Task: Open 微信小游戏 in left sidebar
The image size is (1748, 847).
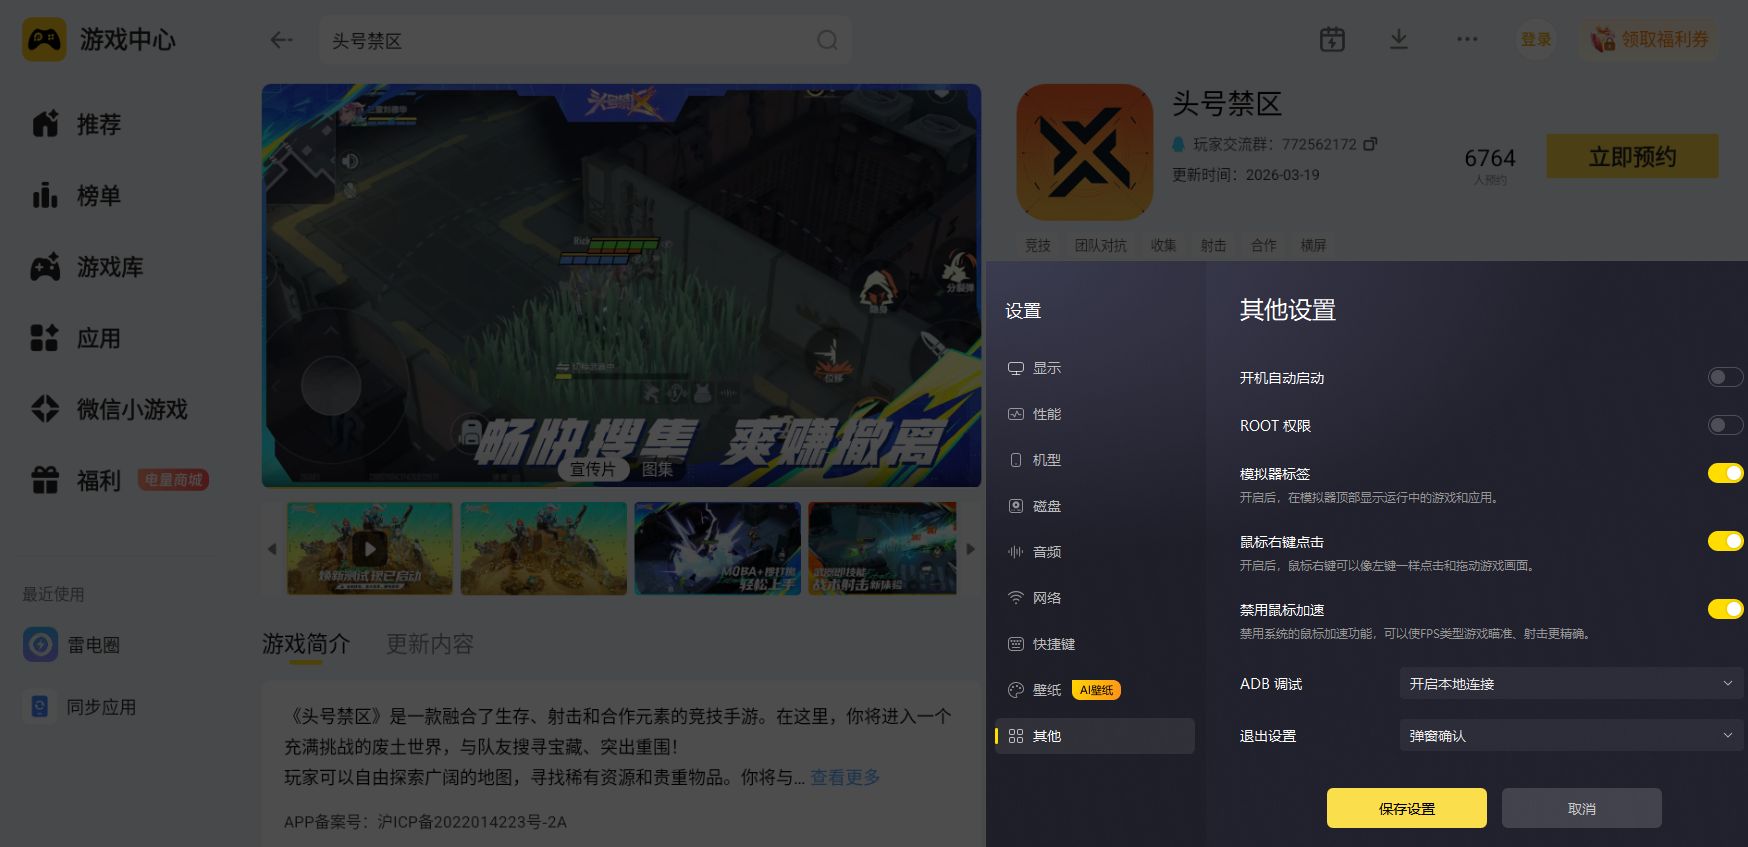Action: pos(110,409)
